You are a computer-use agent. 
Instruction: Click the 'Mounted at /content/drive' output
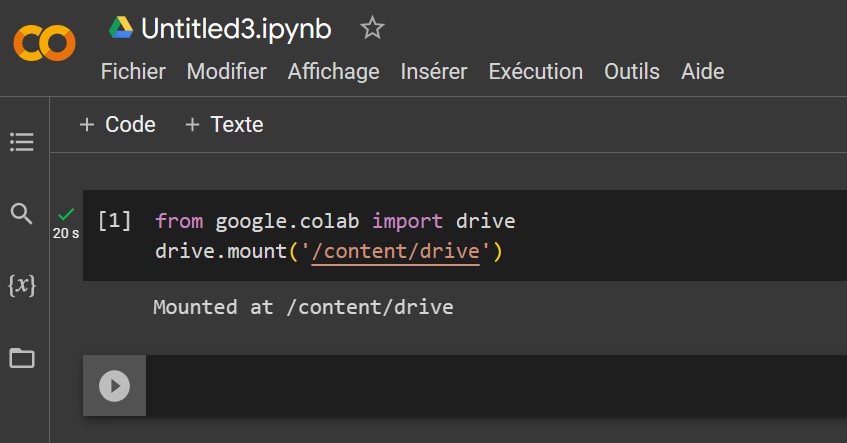pyautogui.click(x=303, y=307)
